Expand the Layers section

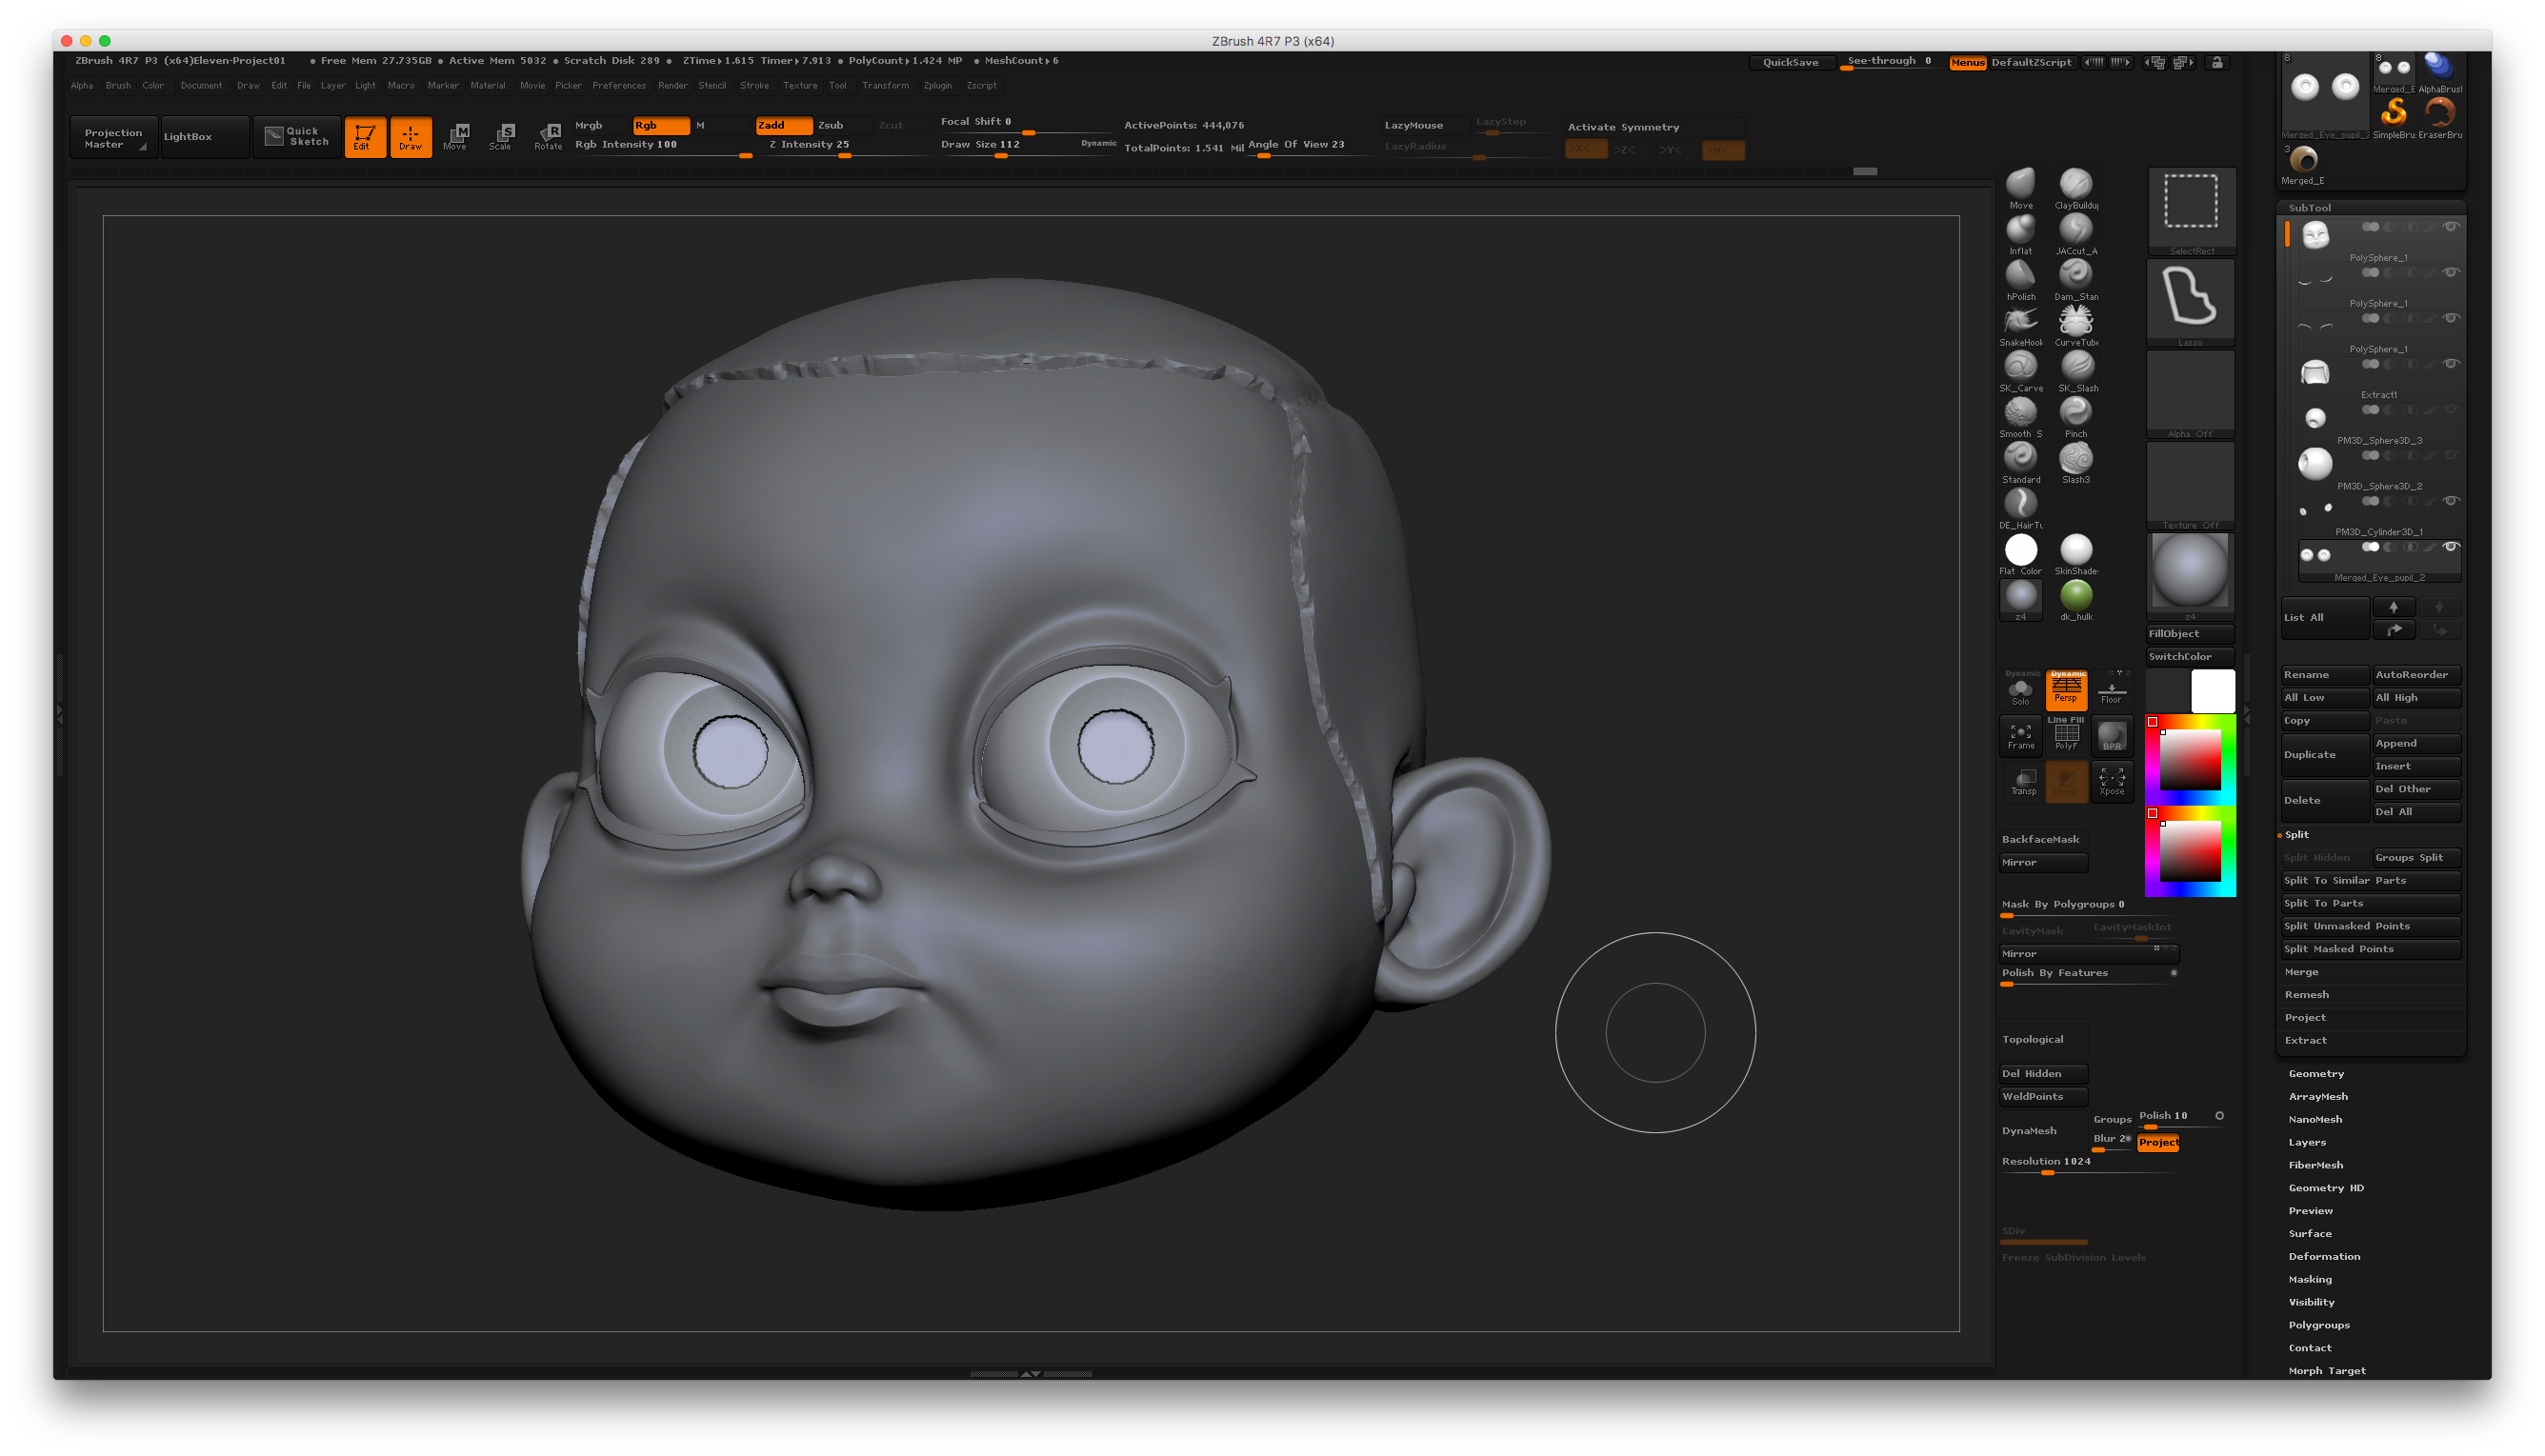2306,1142
